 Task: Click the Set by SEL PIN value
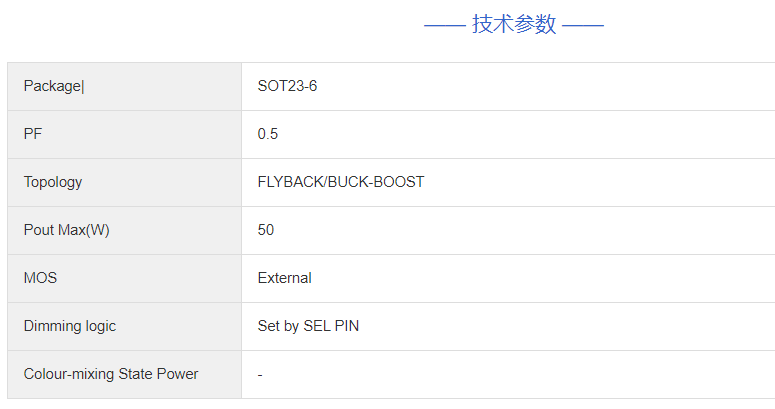click(x=308, y=326)
